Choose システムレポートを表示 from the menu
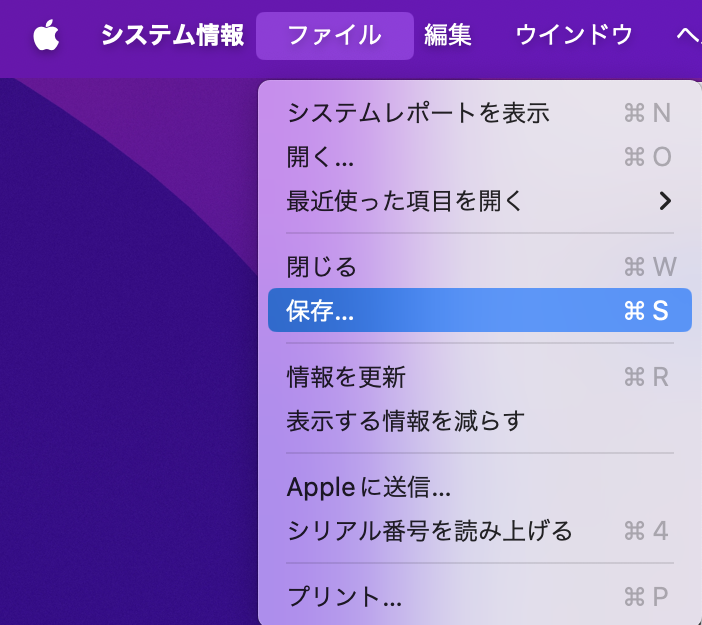The image size is (702, 625). (479, 113)
